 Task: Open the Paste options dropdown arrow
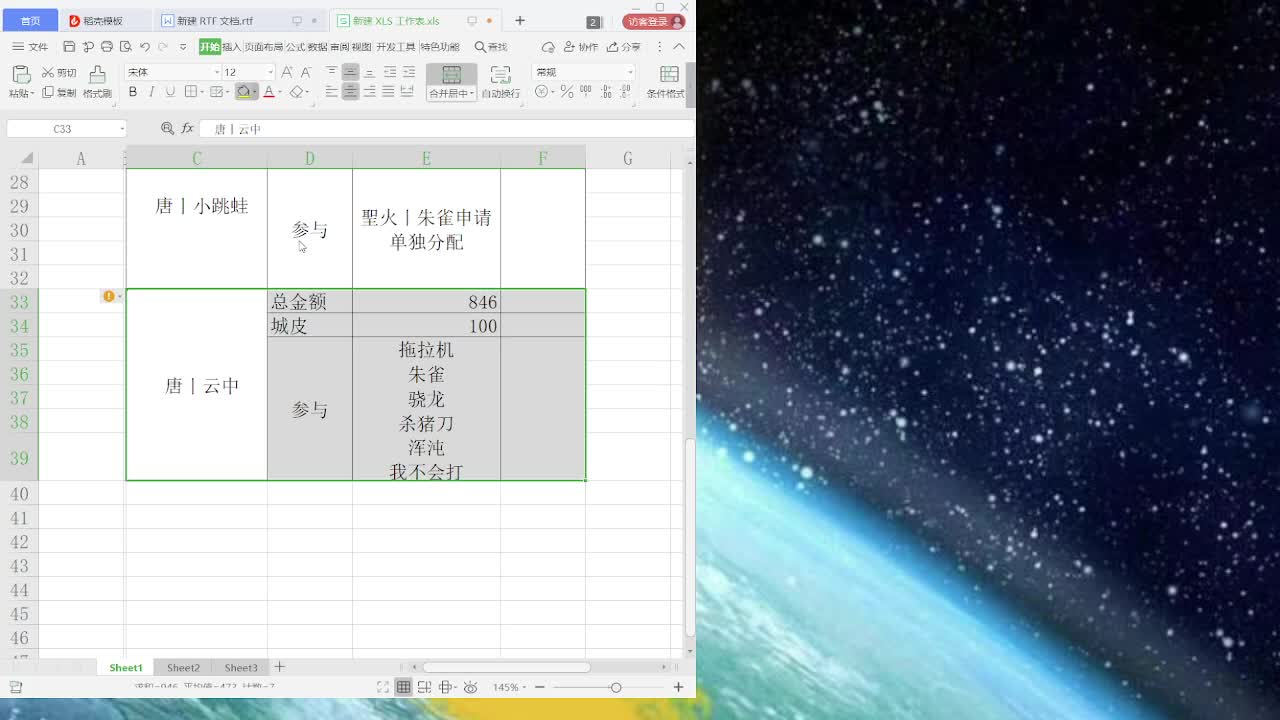pyautogui.click(x=33, y=93)
